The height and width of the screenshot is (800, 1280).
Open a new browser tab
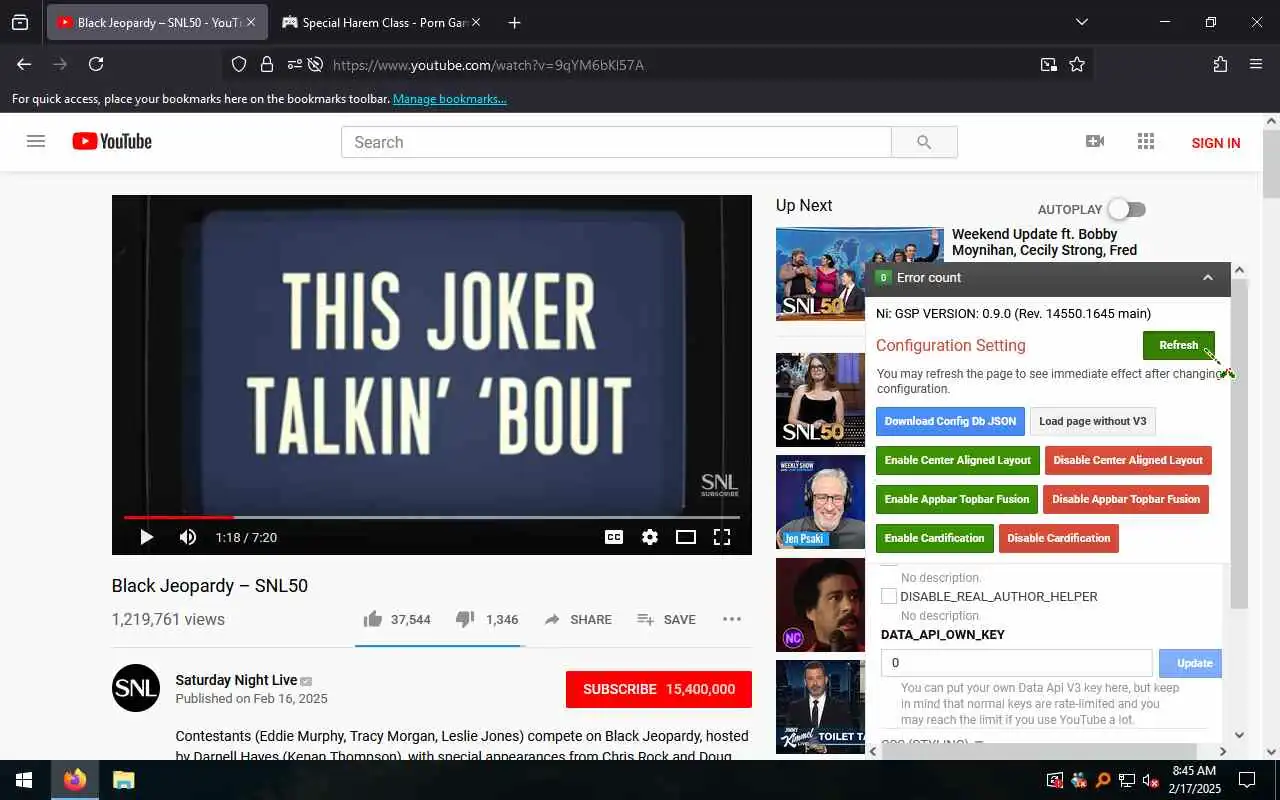click(514, 22)
